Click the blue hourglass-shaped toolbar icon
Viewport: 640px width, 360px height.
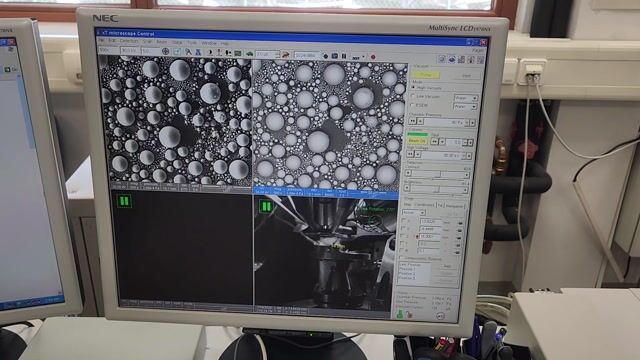pyautogui.click(x=198, y=52)
